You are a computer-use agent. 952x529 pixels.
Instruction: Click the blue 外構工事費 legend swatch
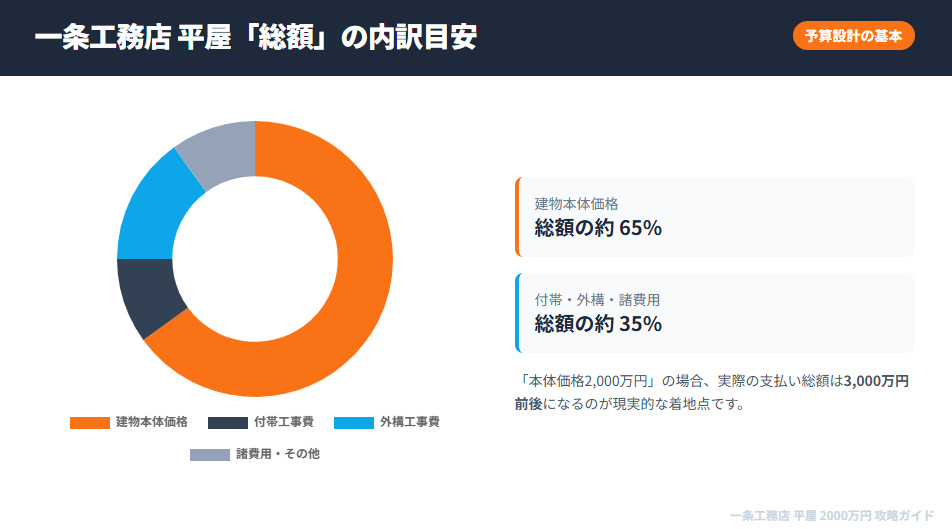[x=353, y=422]
